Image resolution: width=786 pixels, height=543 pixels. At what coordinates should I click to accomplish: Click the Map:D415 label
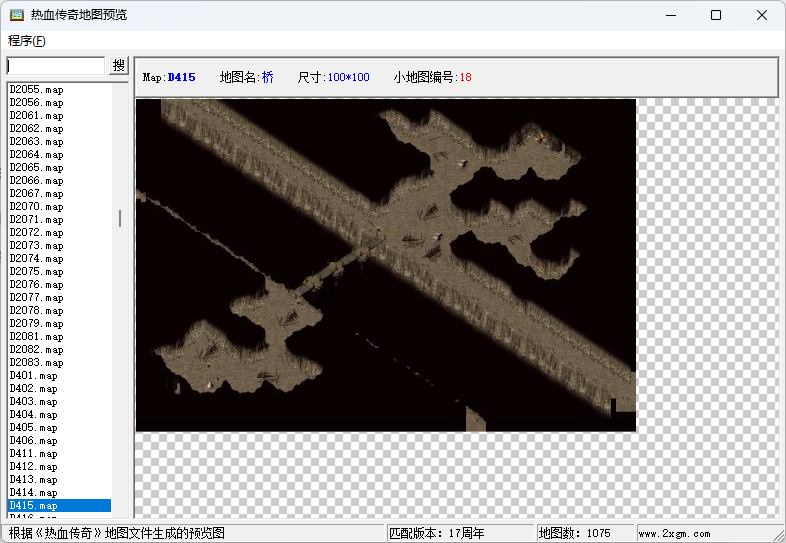(x=169, y=77)
